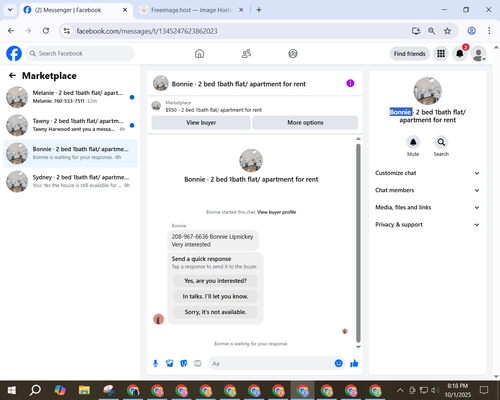Screen dimensions: 500x400
Task: Go back in browser history
Action: [x=11, y=31]
